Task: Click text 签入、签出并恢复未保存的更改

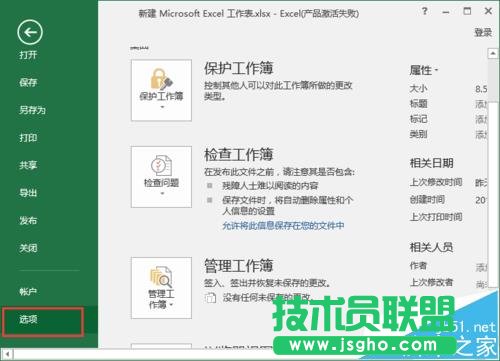Action: (268, 283)
